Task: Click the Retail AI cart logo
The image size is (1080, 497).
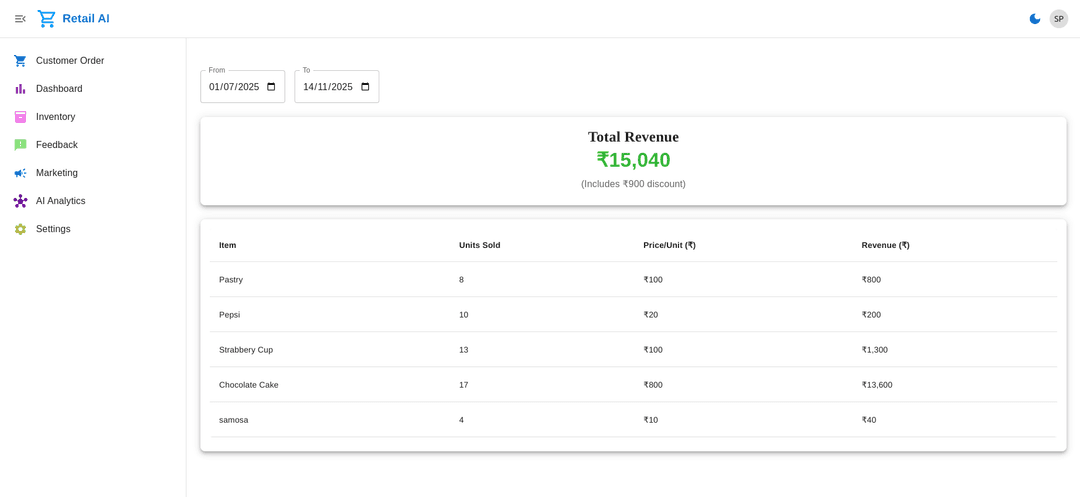Action: [x=47, y=19]
